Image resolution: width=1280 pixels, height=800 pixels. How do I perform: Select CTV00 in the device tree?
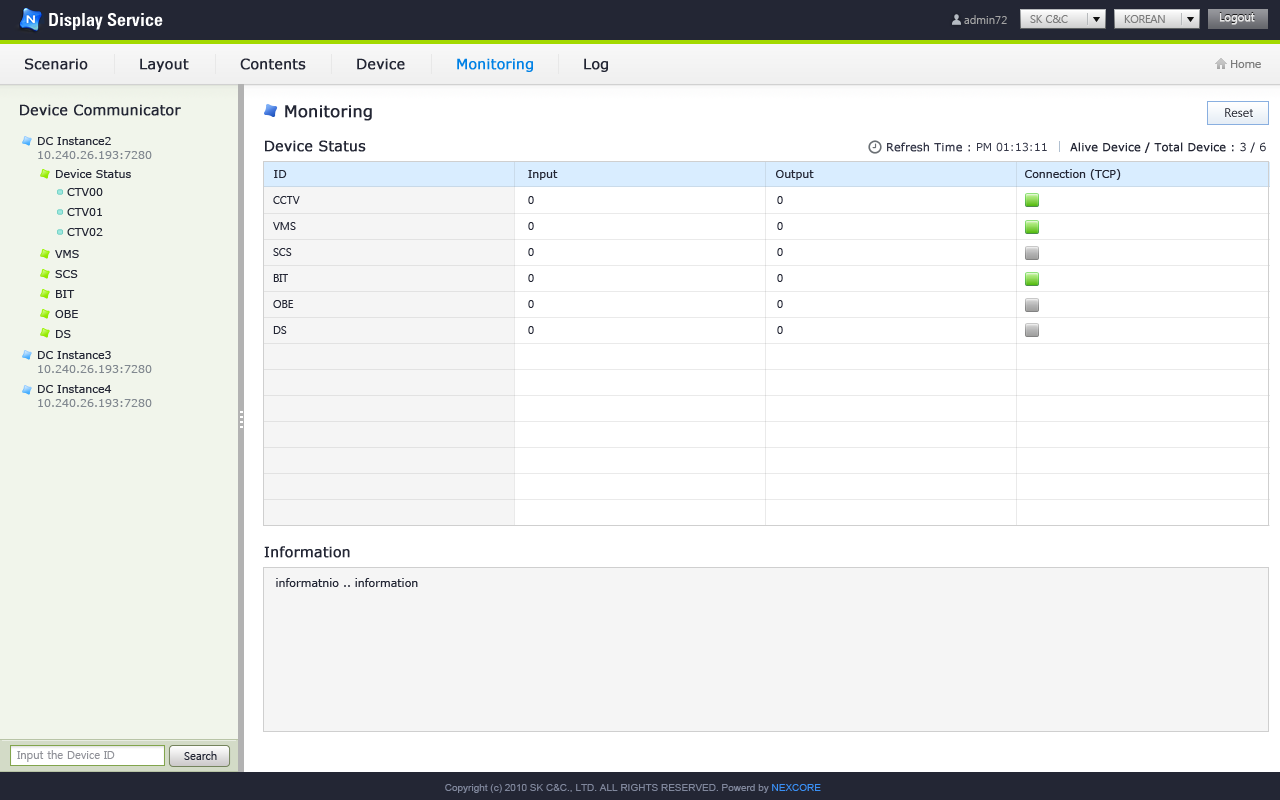(x=85, y=192)
